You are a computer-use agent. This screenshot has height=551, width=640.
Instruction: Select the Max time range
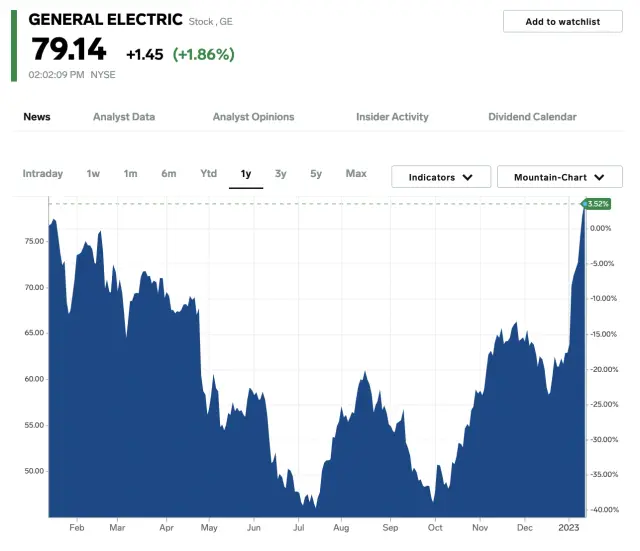pyautogui.click(x=356, y=174)
